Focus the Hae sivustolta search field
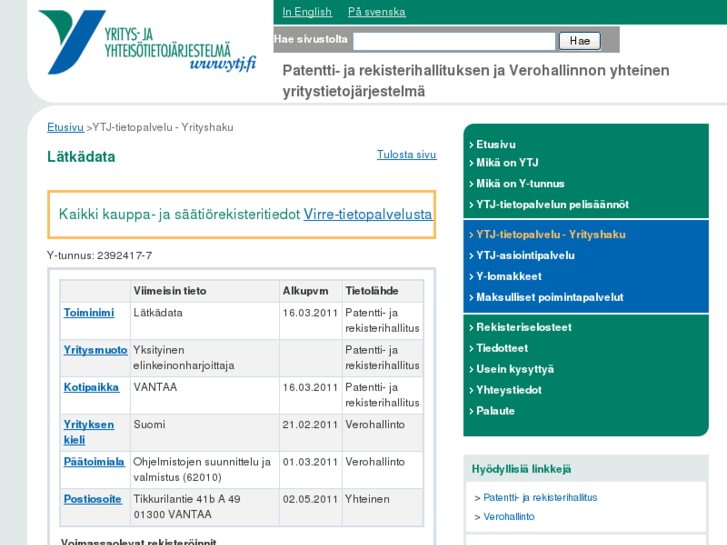 tap(454, 41)
